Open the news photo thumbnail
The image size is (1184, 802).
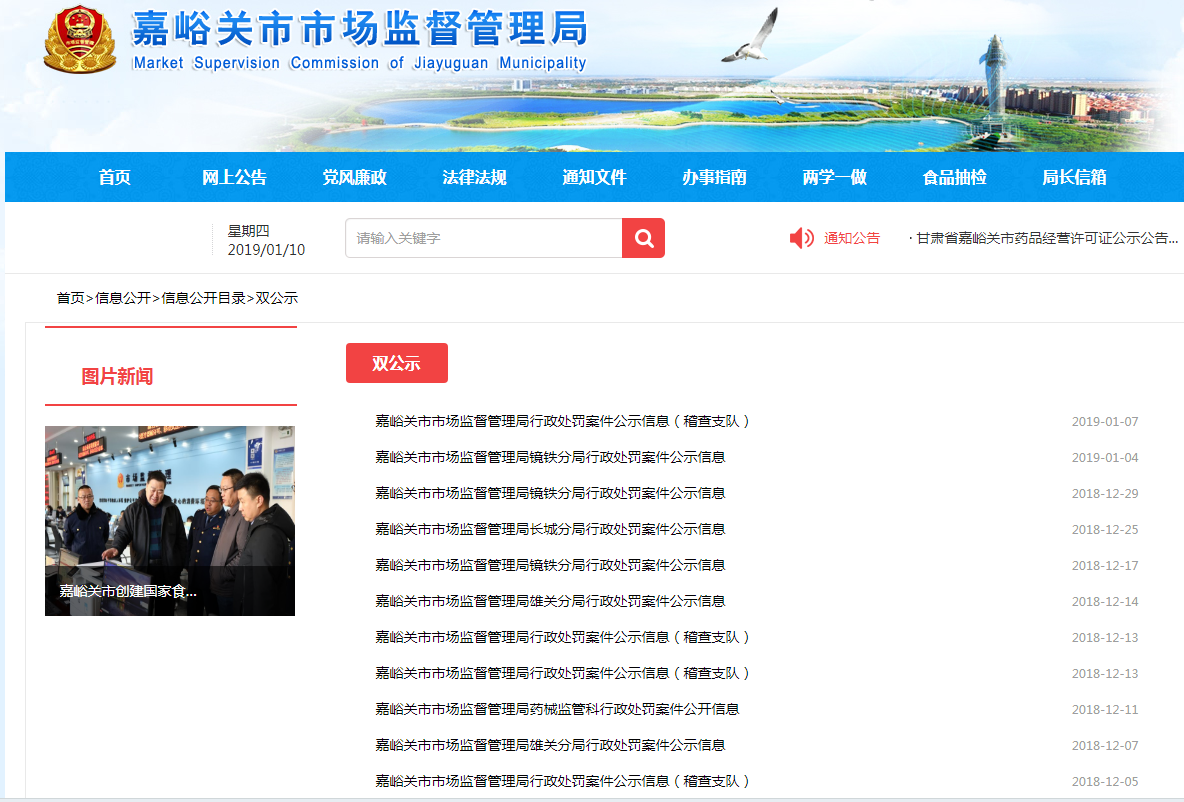pyautogui.click(x=170, y=520)
